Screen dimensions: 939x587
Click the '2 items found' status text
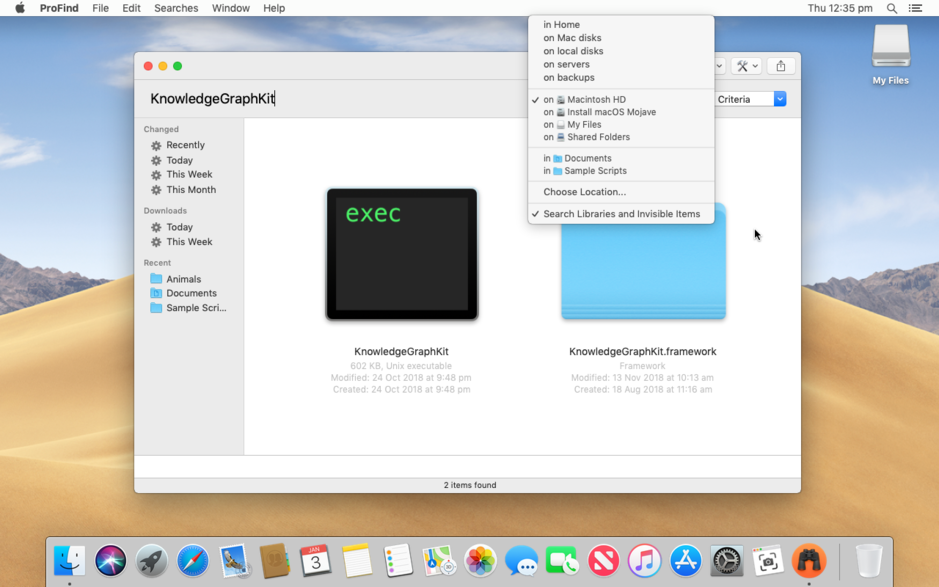[470, 485]
